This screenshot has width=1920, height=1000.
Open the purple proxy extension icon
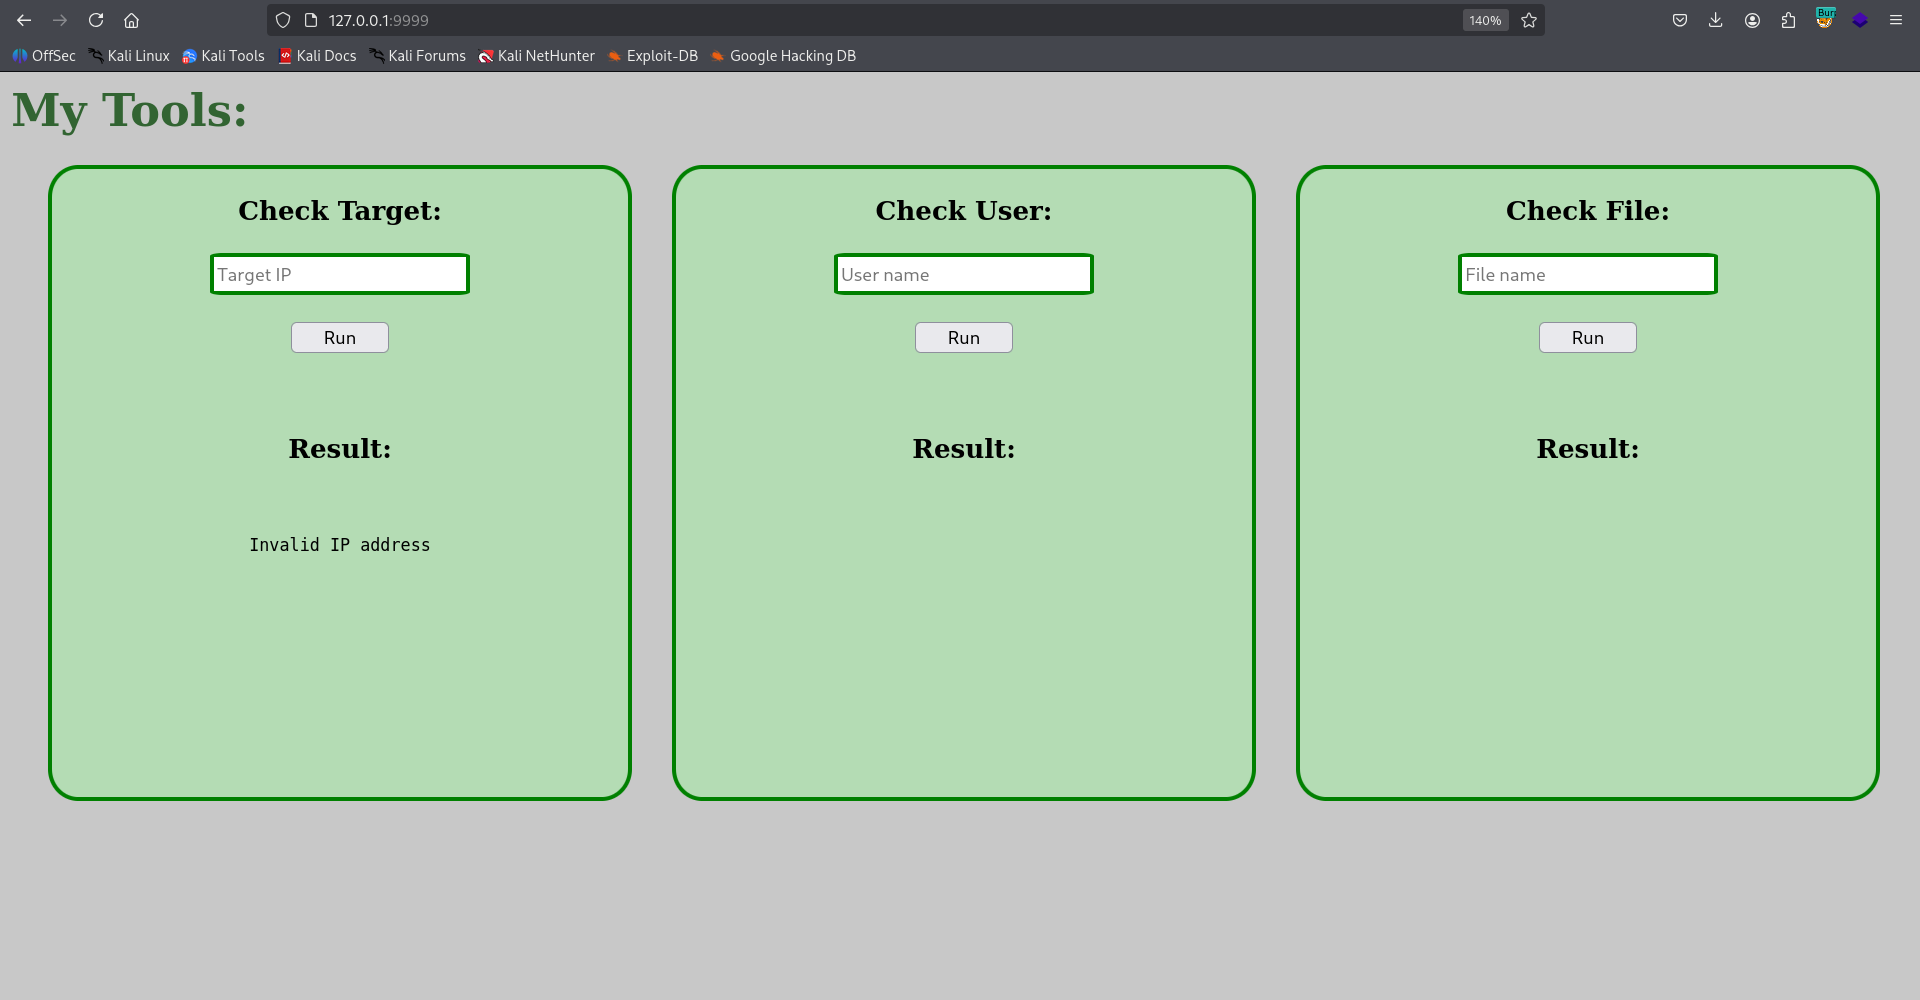tap(1861, 20)
